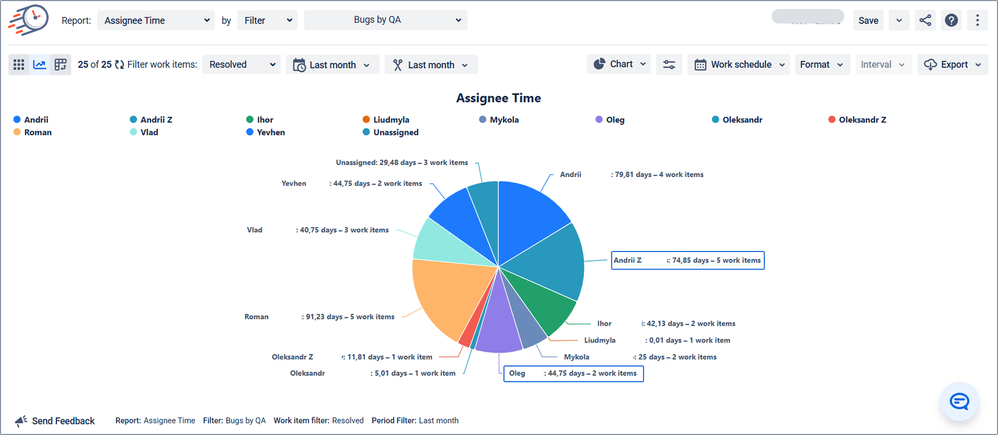This screenshot has width=998, height=435.
Task: Open the scissors Last month period dropdown
Action: [x=431, y=64]
